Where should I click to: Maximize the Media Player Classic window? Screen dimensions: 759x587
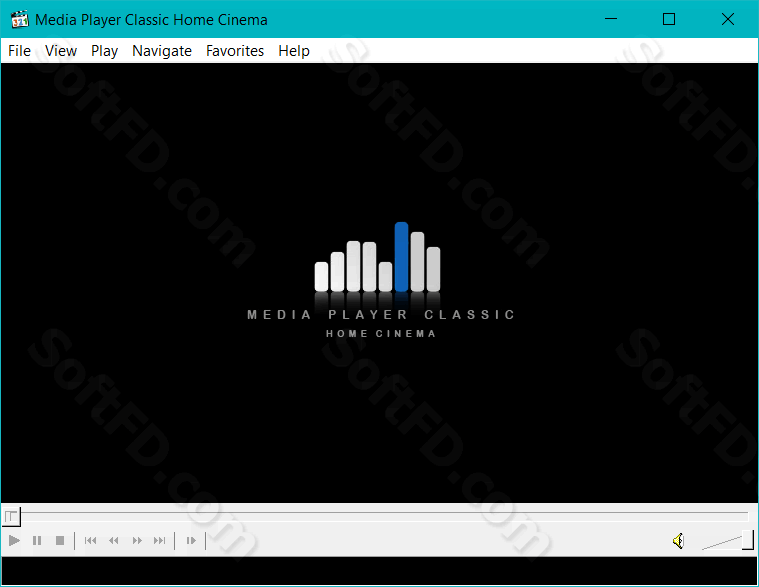point(669,19)
